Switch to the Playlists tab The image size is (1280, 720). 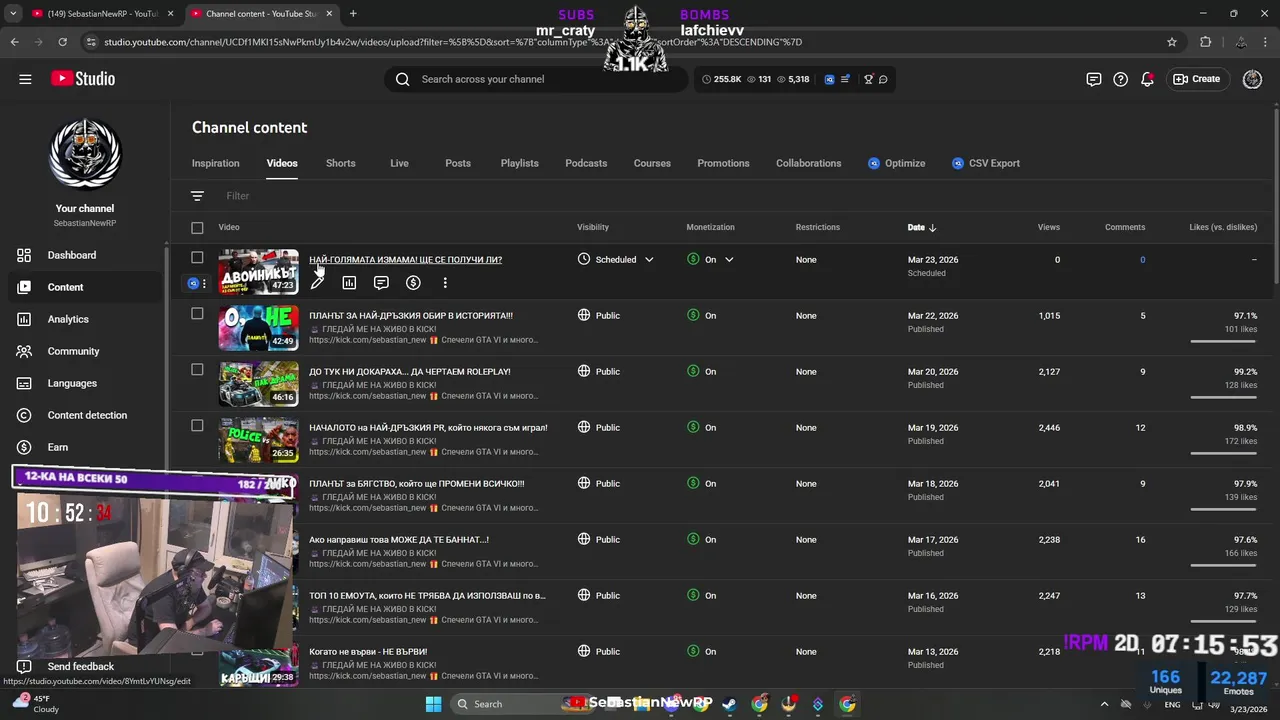pos(519,163)
